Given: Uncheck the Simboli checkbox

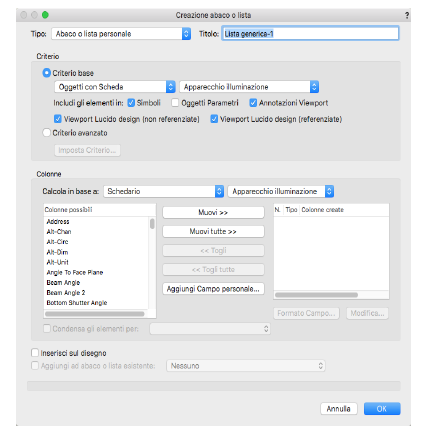Looking at the screenshot, I should (x=131, y=103).
